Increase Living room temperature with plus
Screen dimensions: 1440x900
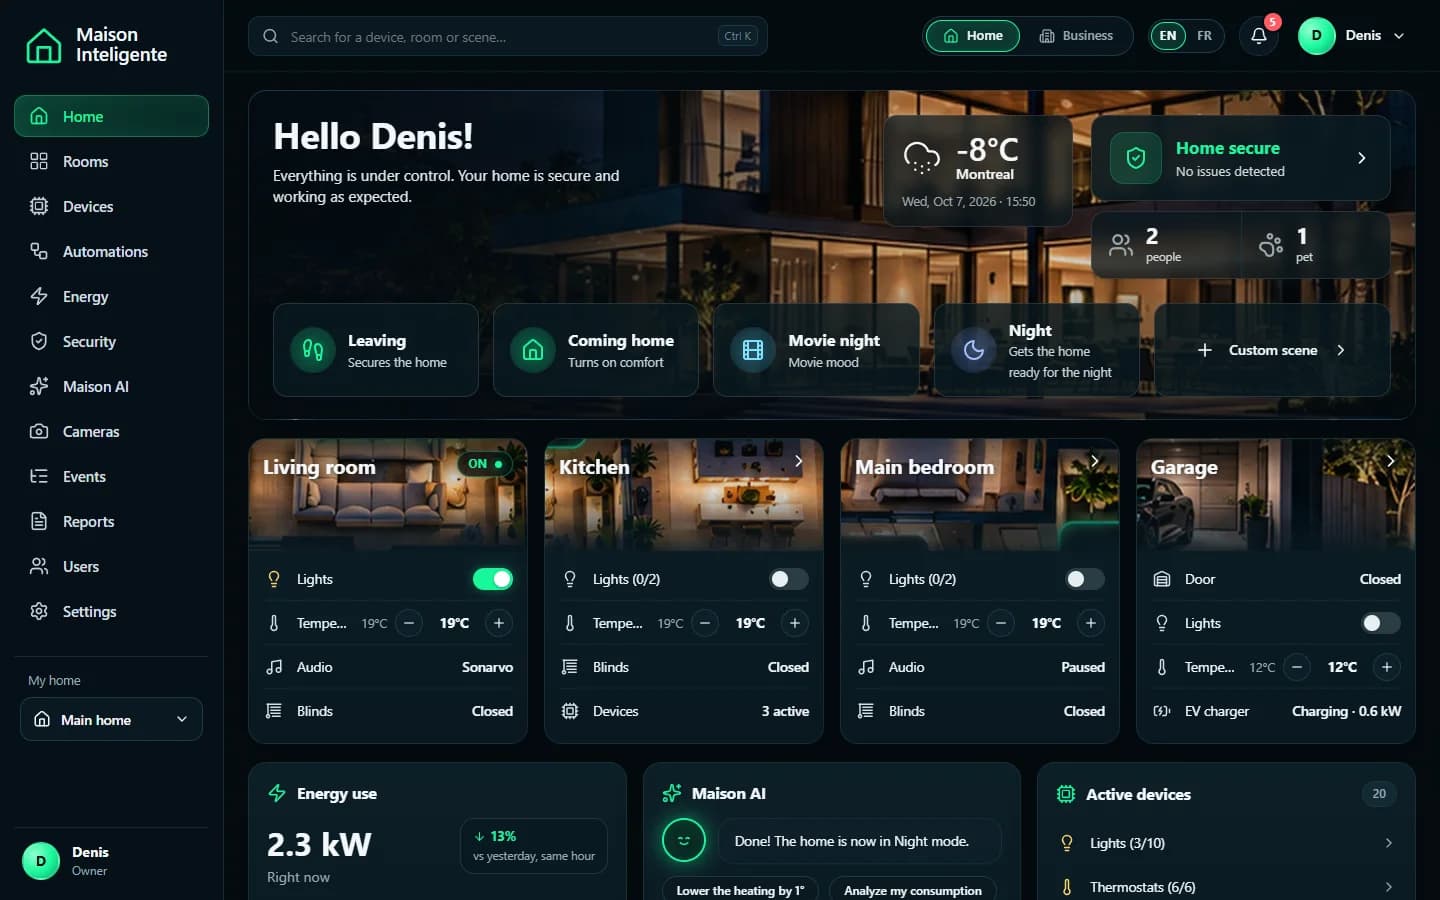[499, 623]
